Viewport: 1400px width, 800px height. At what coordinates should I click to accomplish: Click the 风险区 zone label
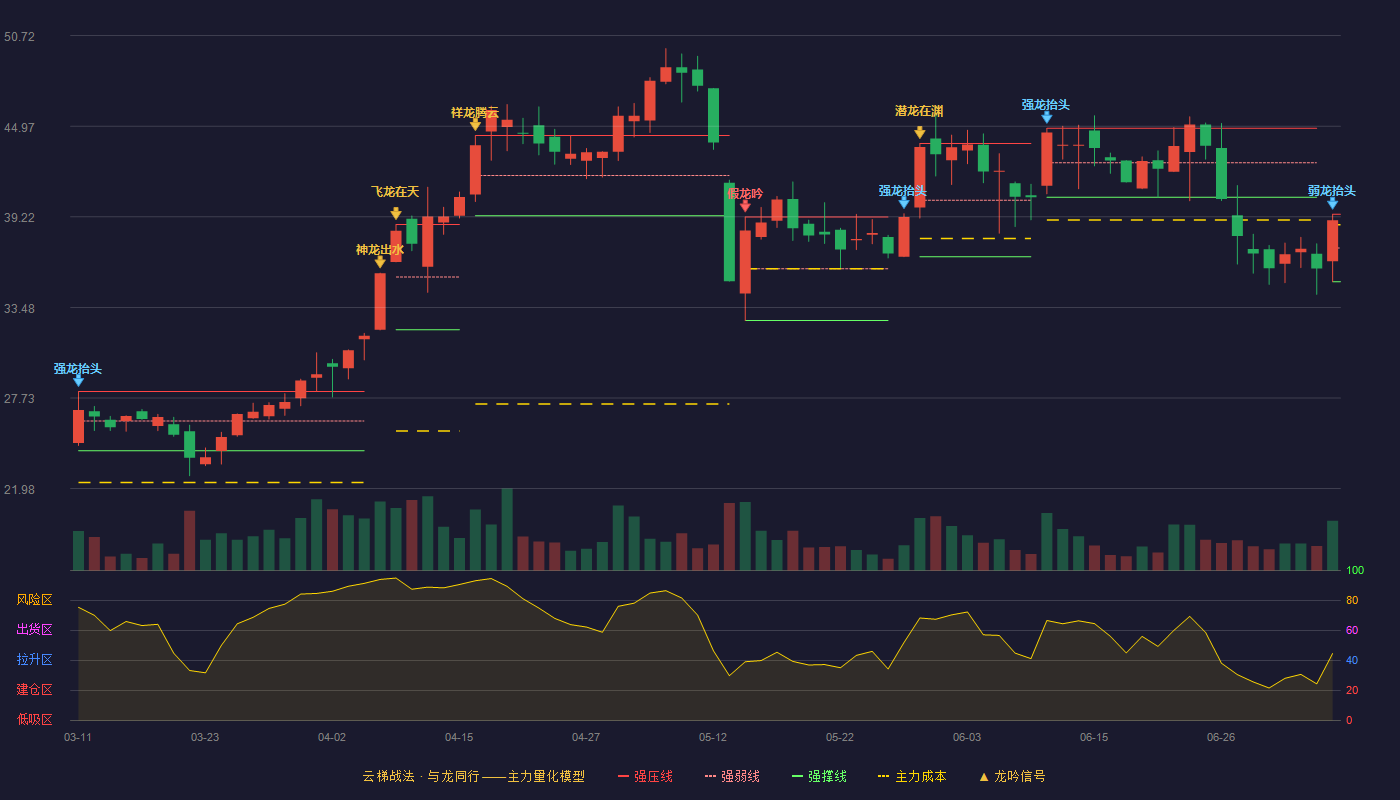tap(34, 600)
